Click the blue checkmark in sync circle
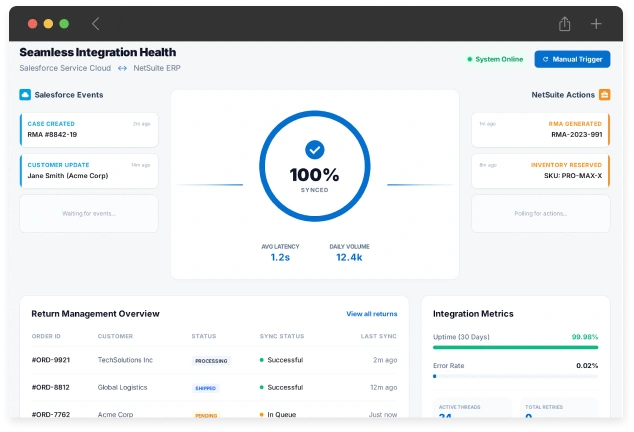This screenshot has height=432, width=634. [x=315, y=150]
